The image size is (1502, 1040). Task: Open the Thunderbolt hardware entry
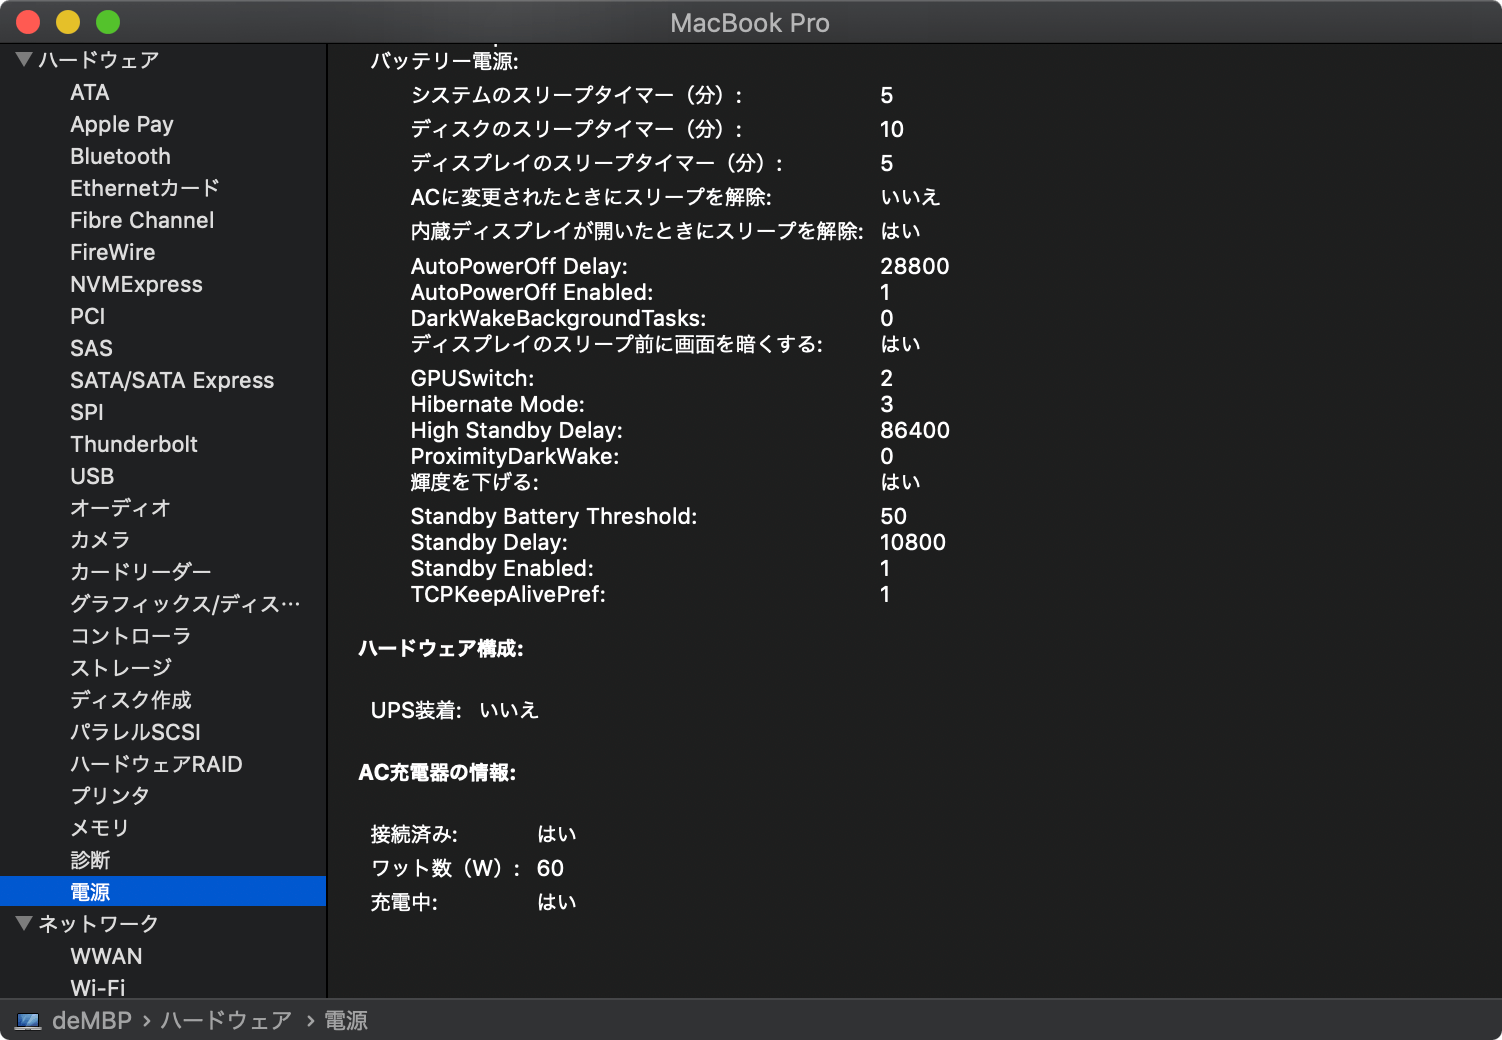tap(134, 444)
